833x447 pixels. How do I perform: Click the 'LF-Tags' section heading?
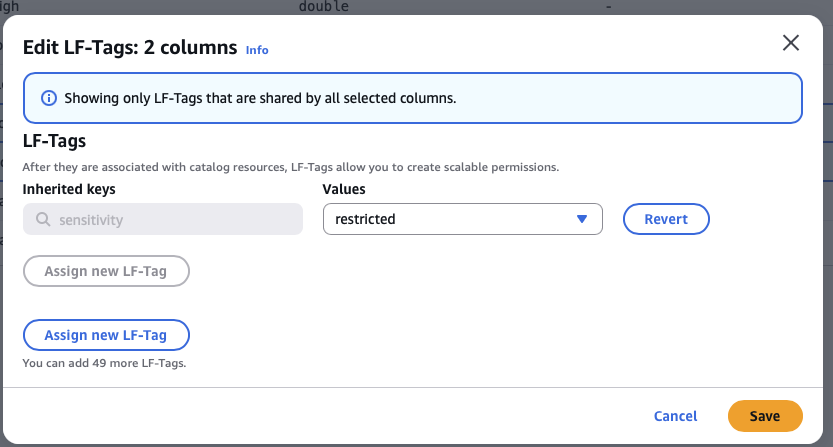pos(54,141)
